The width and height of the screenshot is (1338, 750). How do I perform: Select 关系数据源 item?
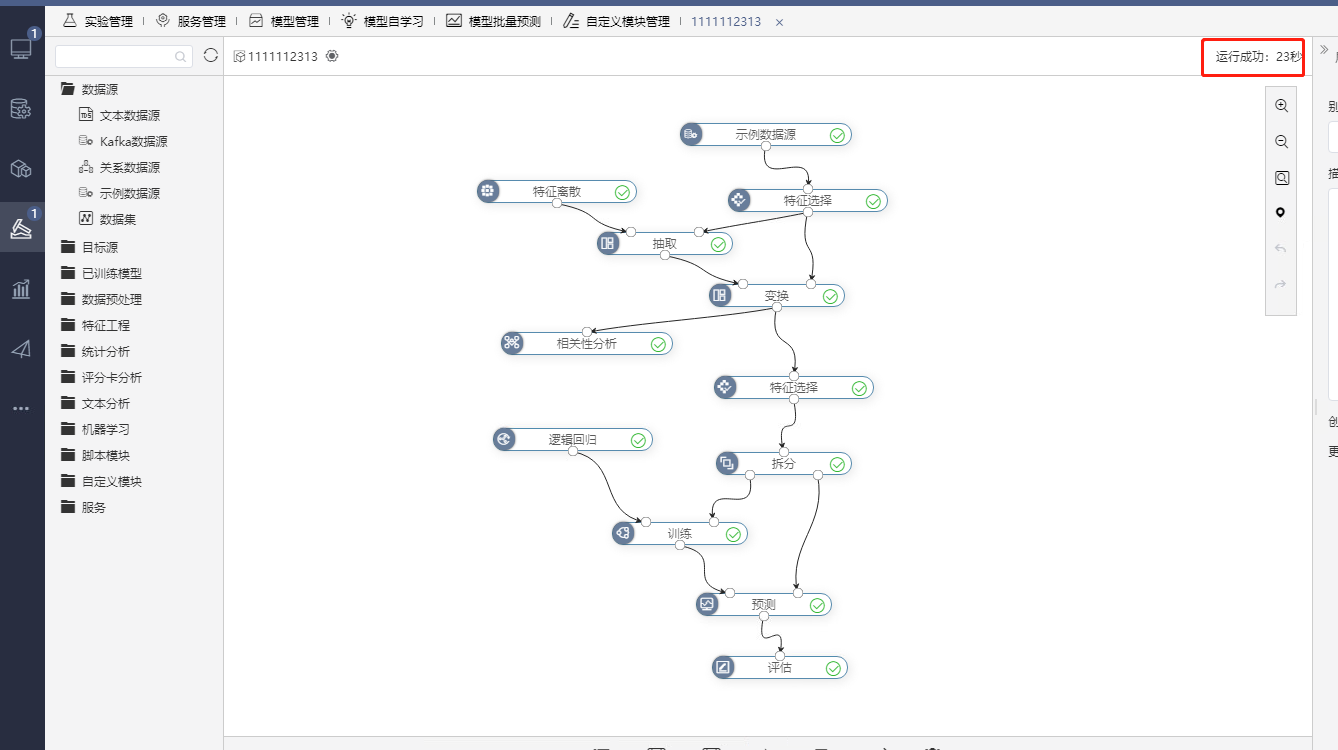point(120,167)
